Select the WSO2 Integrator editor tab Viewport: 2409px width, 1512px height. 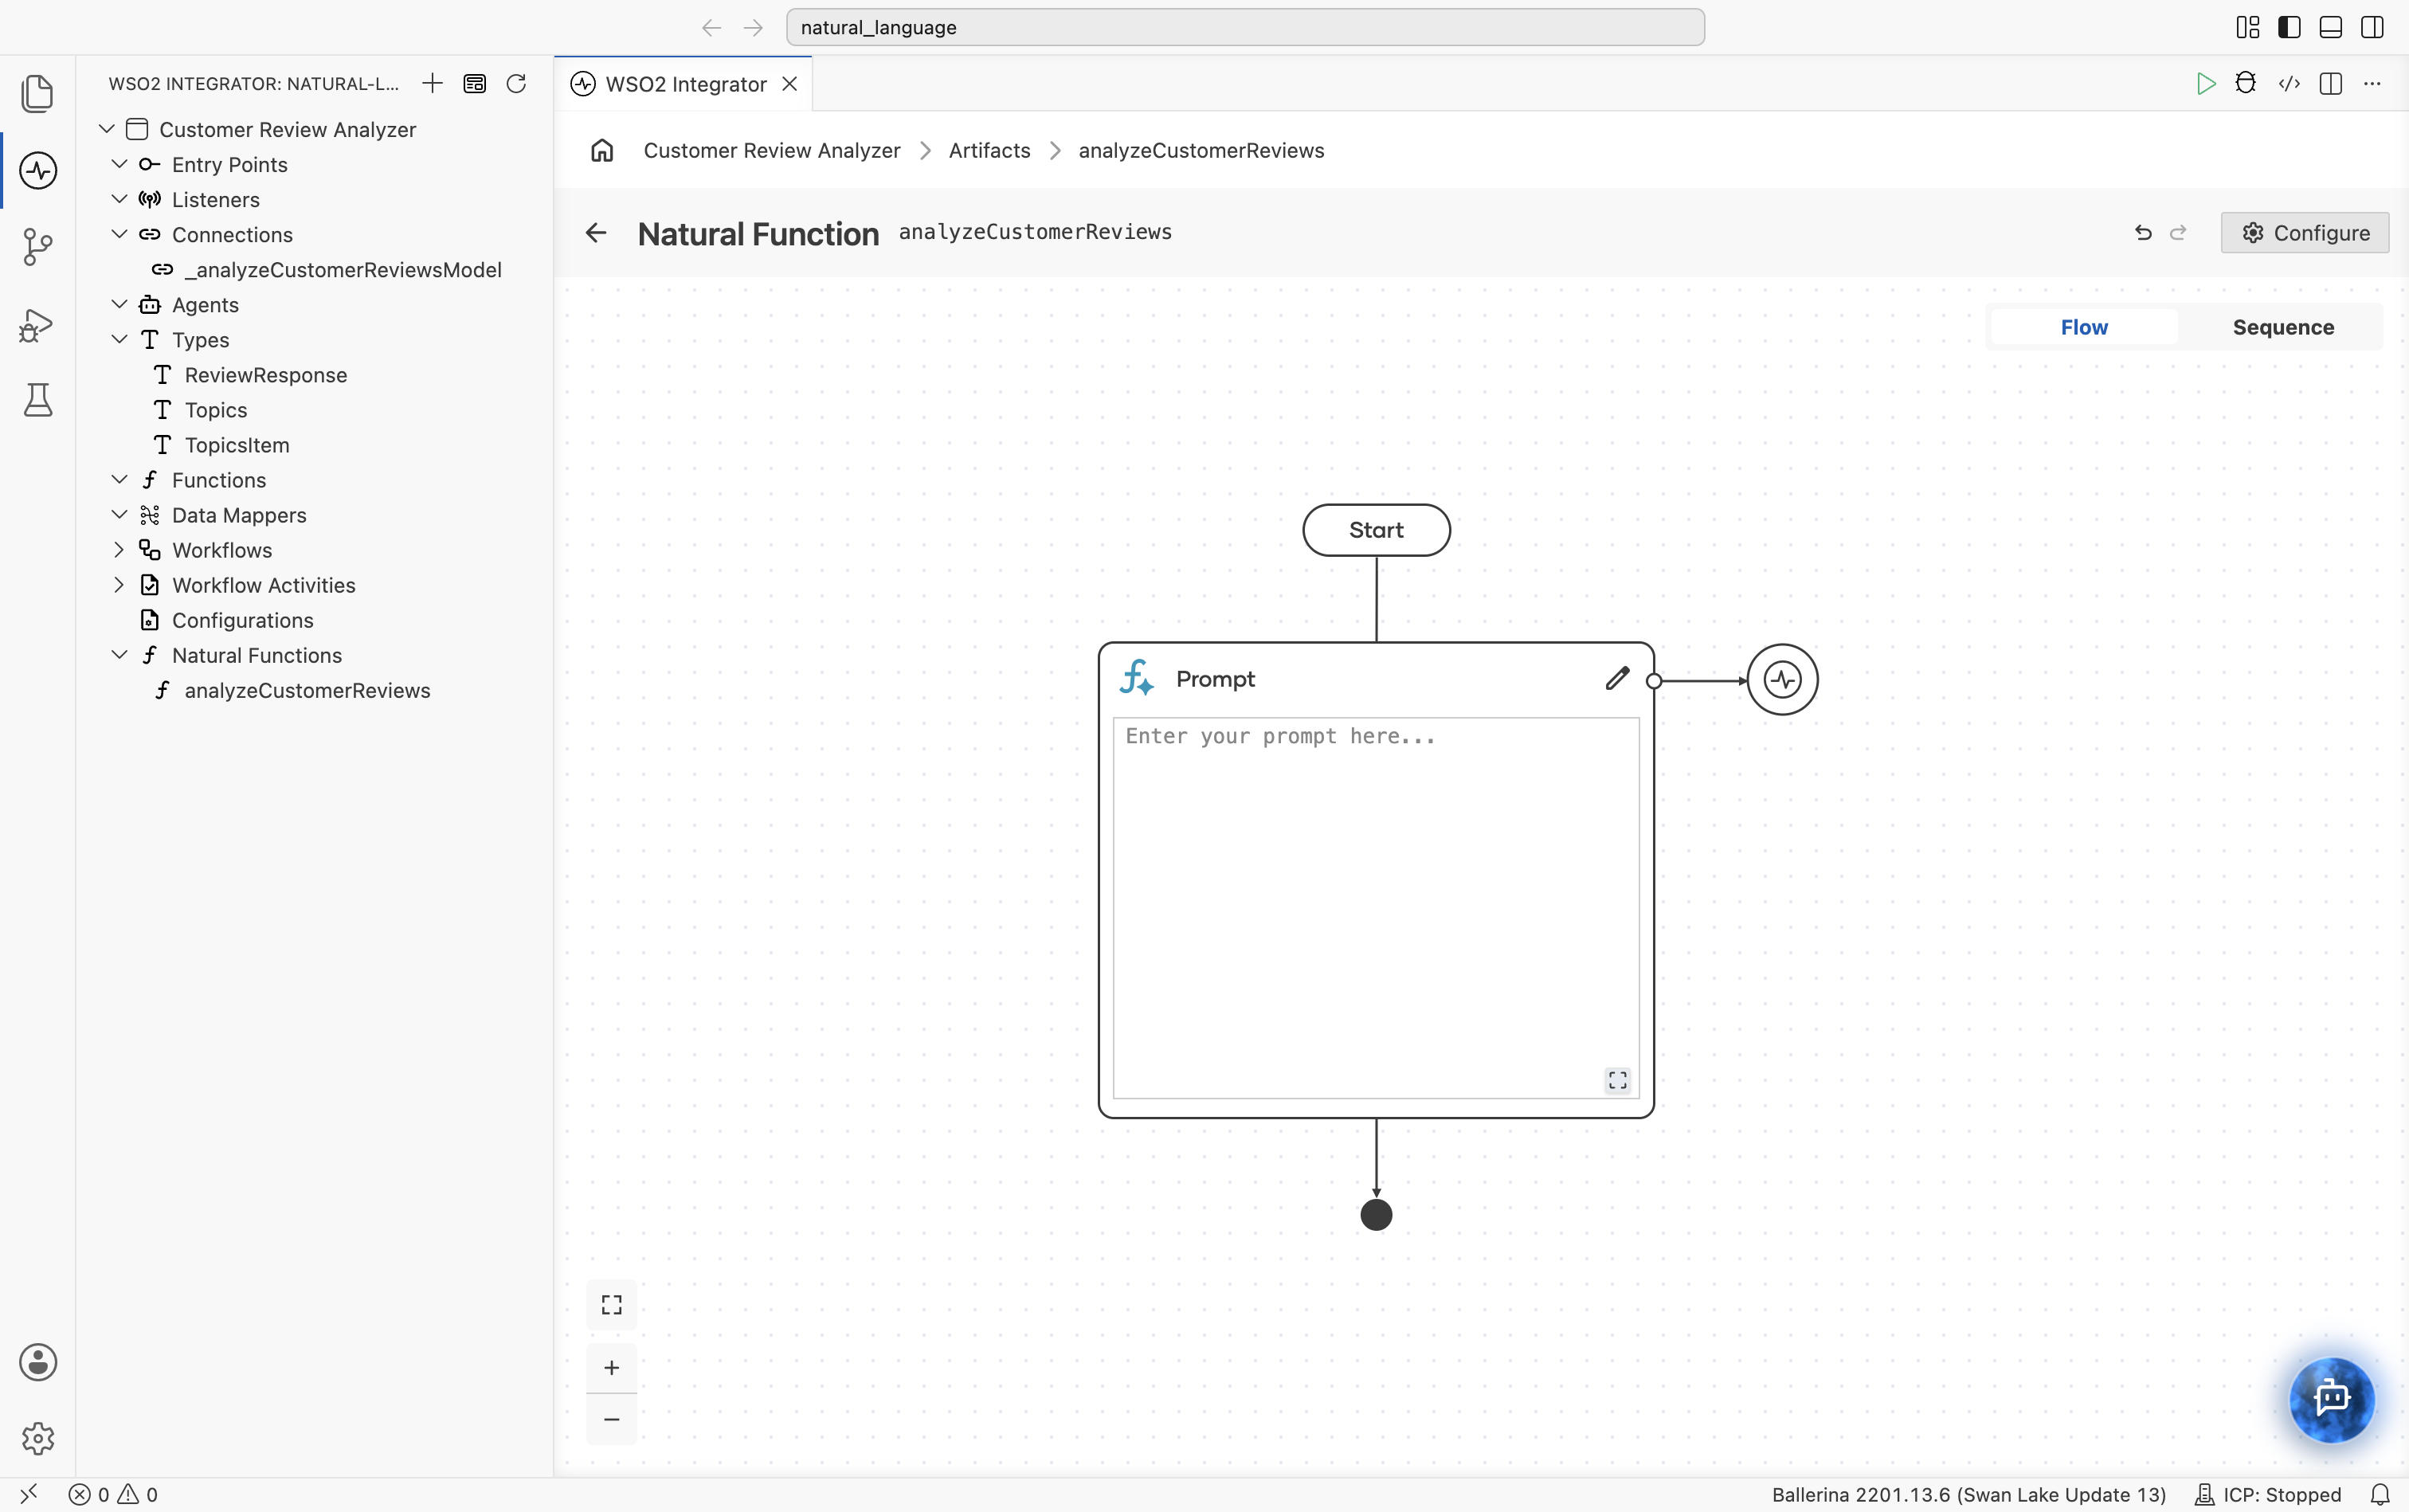click(684, 84)
